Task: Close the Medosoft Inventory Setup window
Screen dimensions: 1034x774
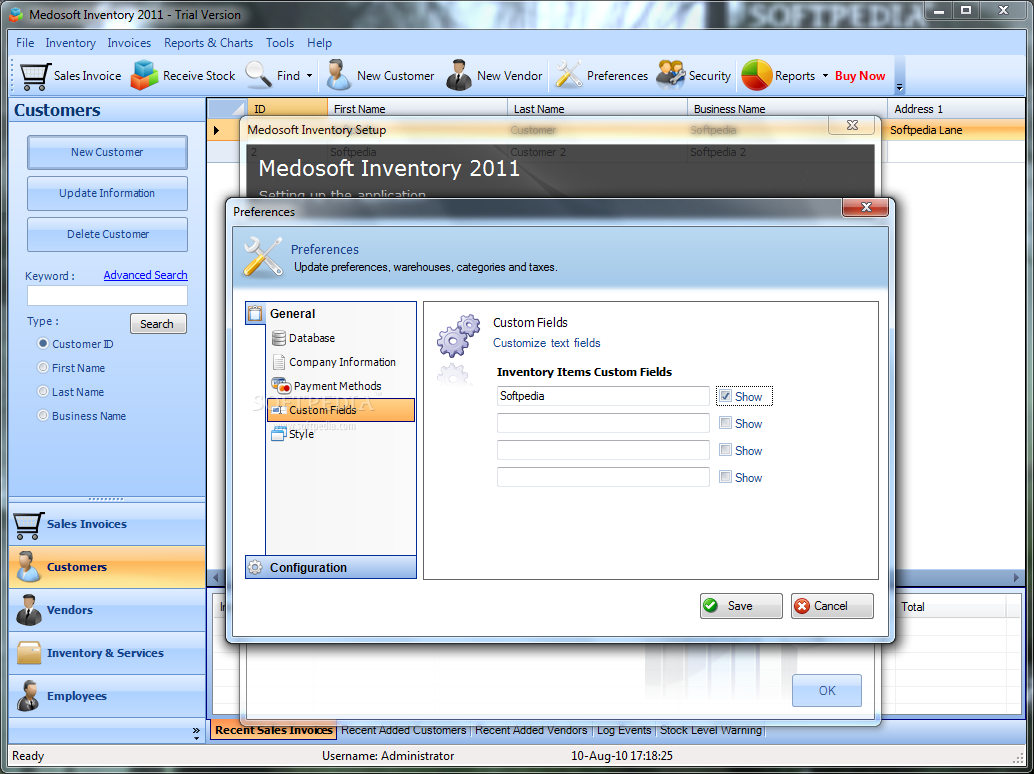Action: click(852, 125)
